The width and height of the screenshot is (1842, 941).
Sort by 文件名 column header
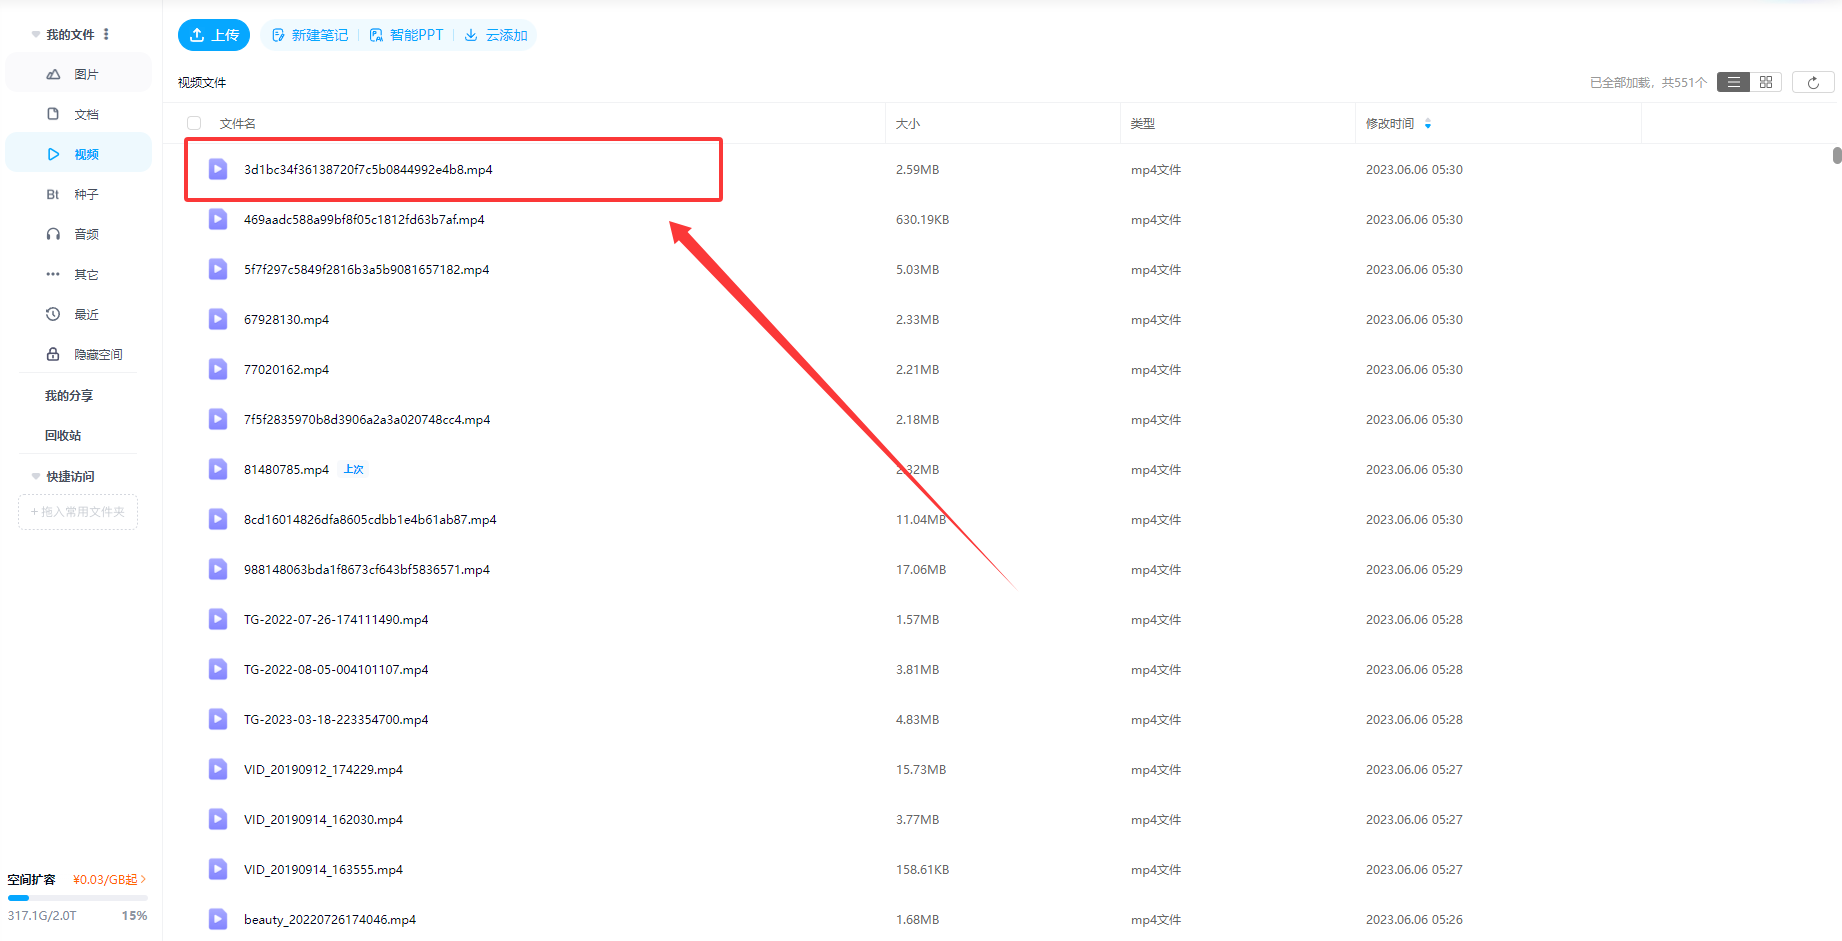tap(238, 124)
